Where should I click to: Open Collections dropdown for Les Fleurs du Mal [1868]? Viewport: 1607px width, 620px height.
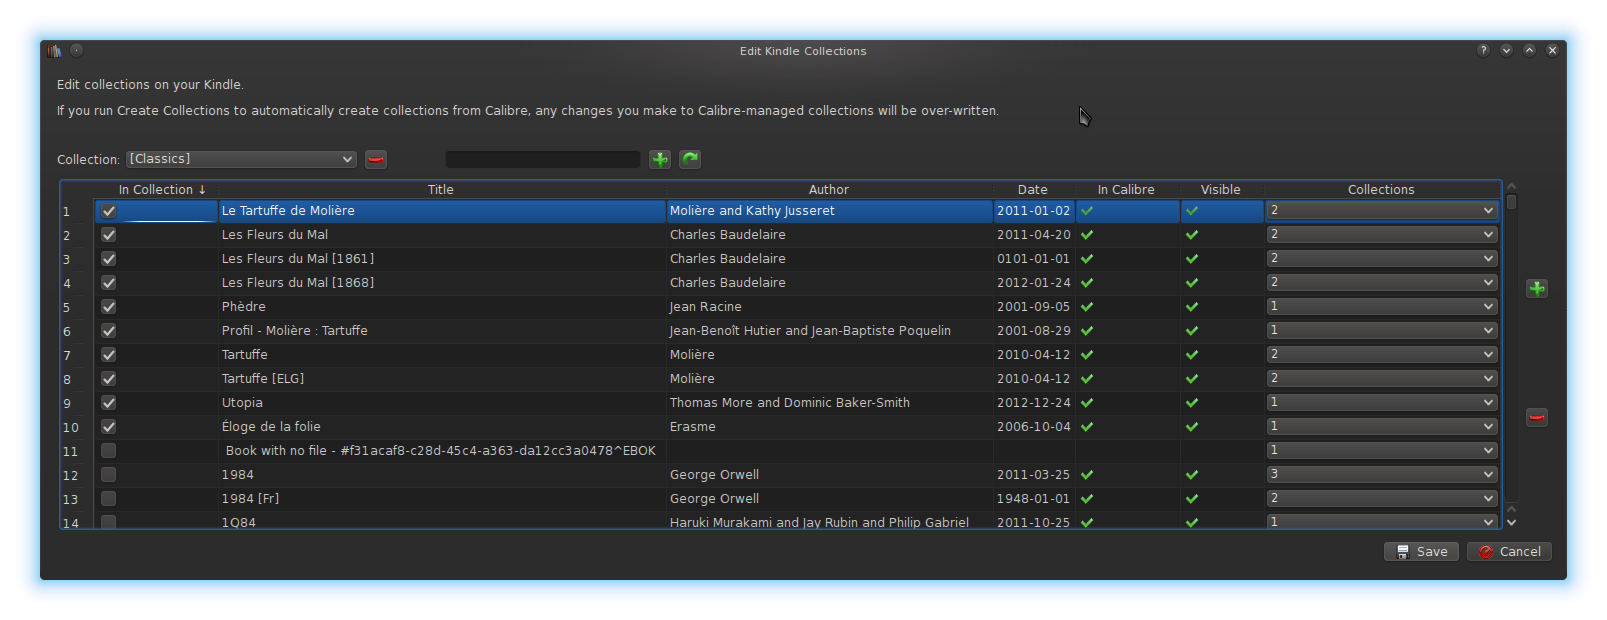pyautogui.click(x=1382, y=283)
